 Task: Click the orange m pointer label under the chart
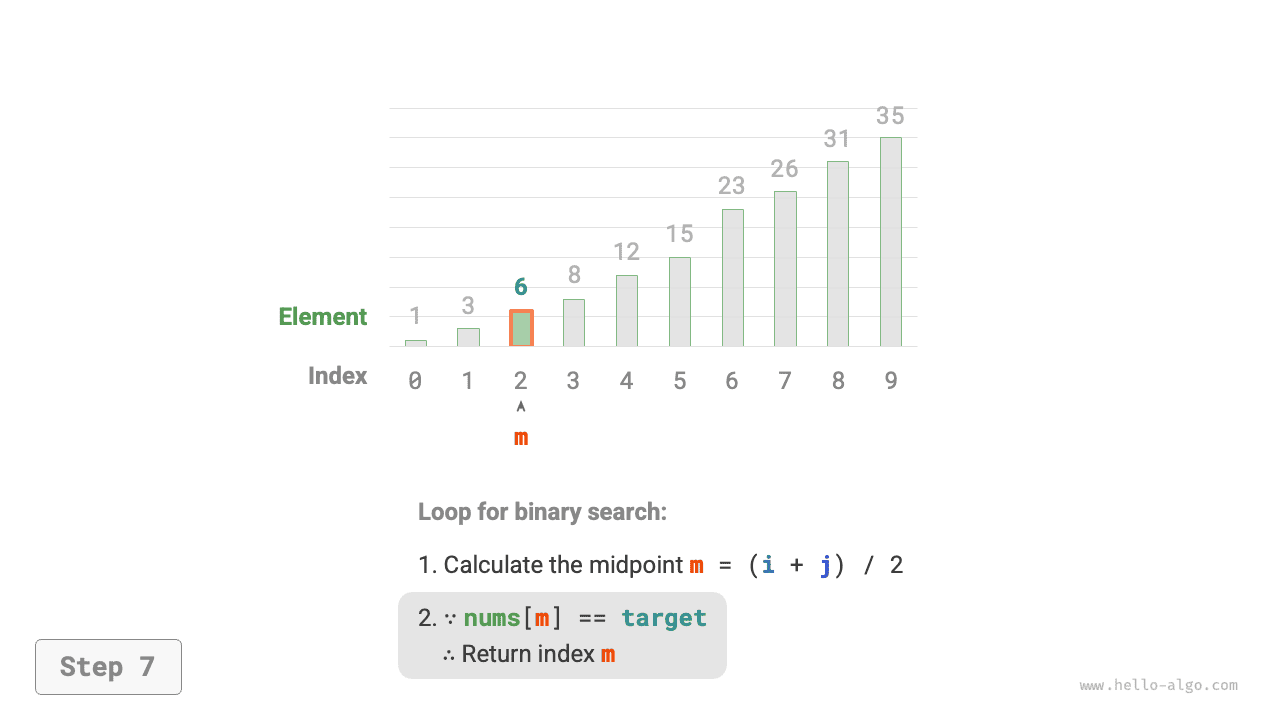(520, 437)
